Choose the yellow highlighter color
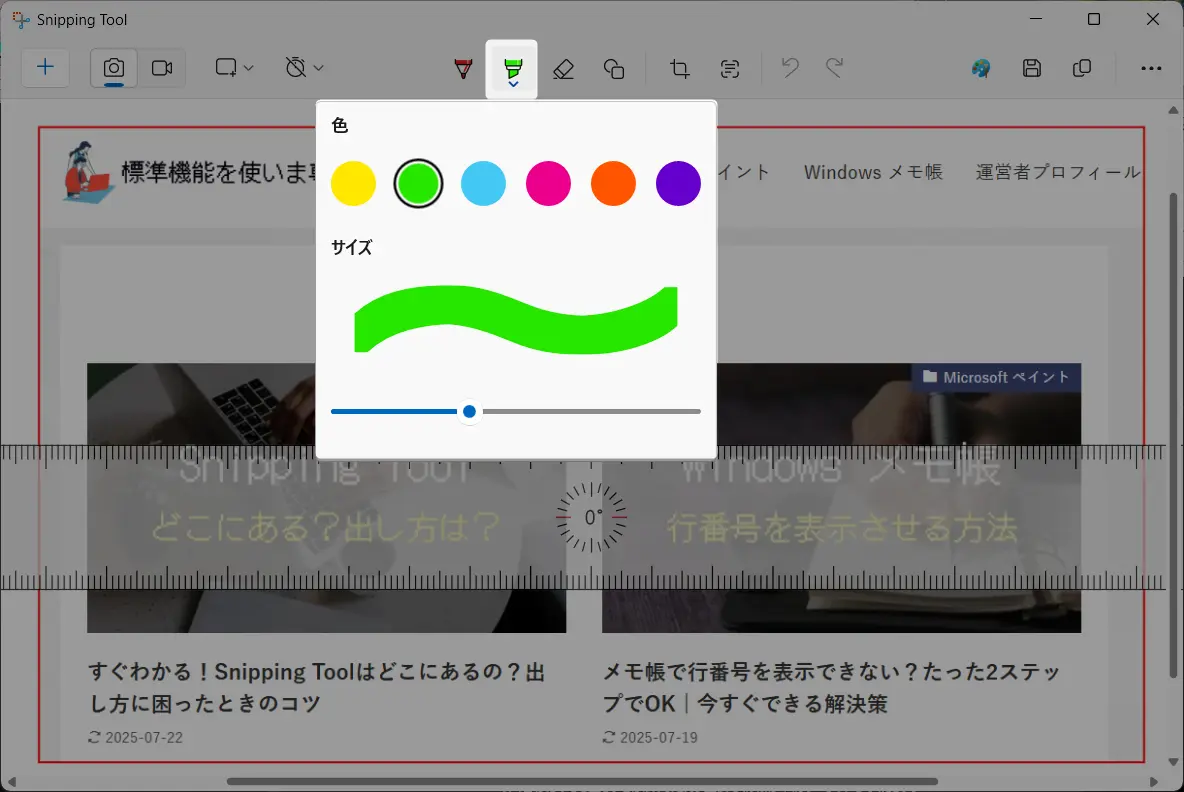The width and height of the screenshot is (1184, 792). 353,183
